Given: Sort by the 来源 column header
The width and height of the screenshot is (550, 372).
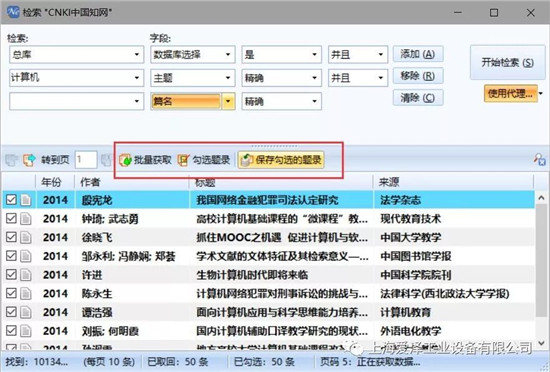Looking at the screenshot, I should click(452, 182).
